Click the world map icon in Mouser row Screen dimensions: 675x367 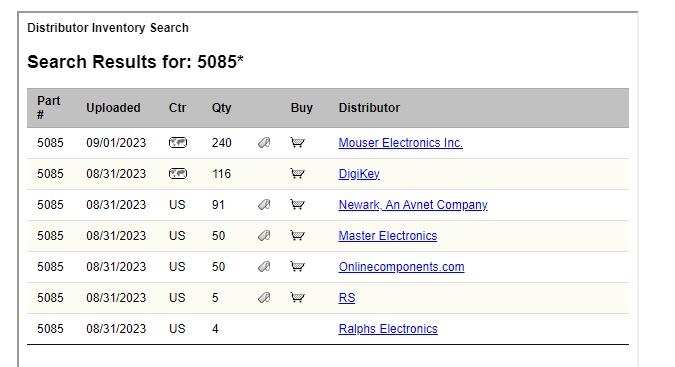click(x=178, y=142)
